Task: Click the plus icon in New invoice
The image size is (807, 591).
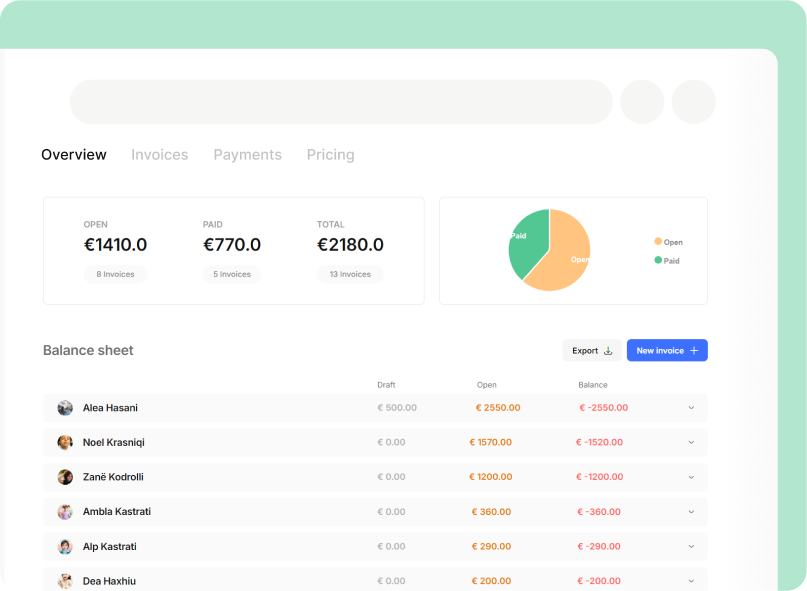Action: (x=694, y=351)
